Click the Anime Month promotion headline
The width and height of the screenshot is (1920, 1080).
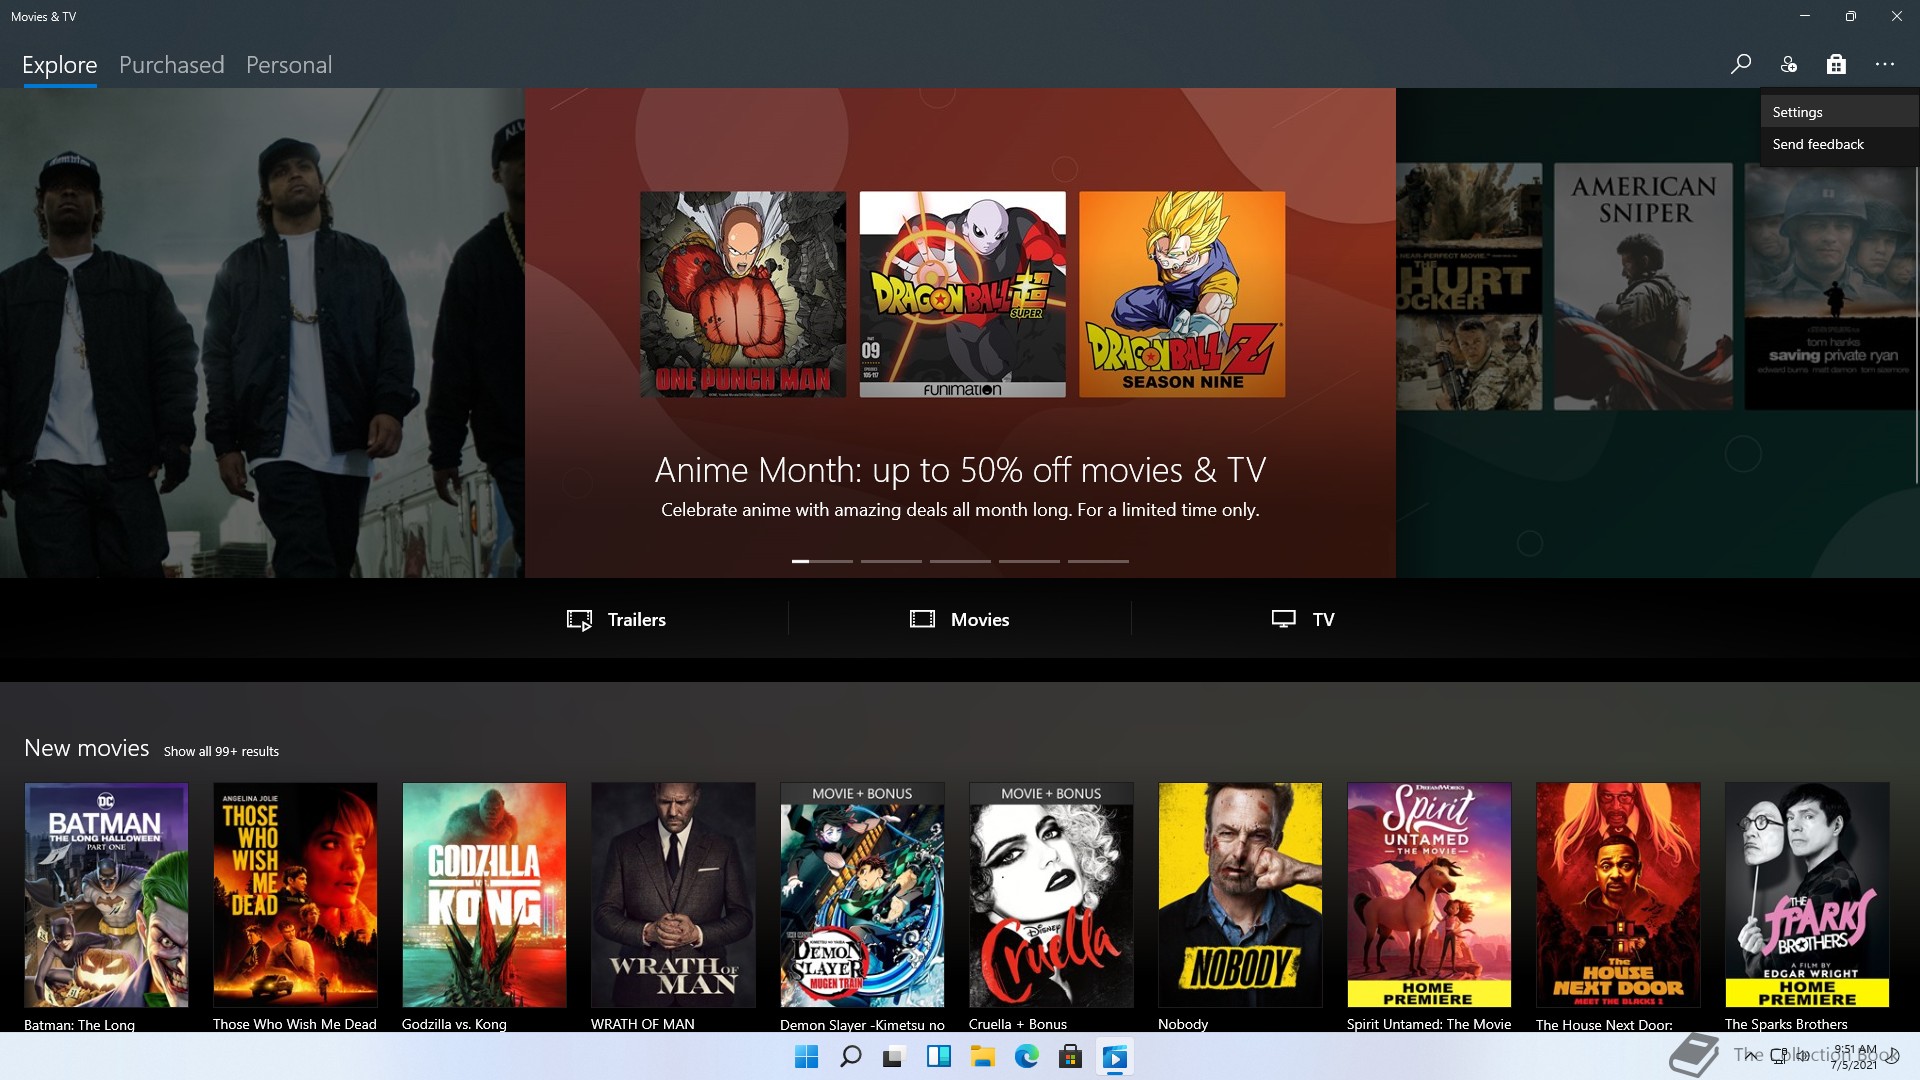(x=960, y=470)
